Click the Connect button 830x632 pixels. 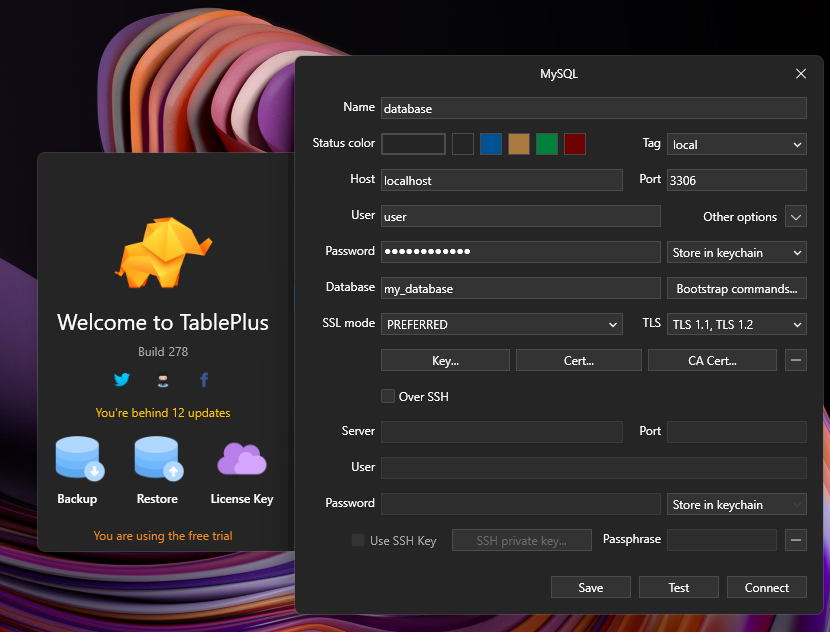[x=766, y=587]
